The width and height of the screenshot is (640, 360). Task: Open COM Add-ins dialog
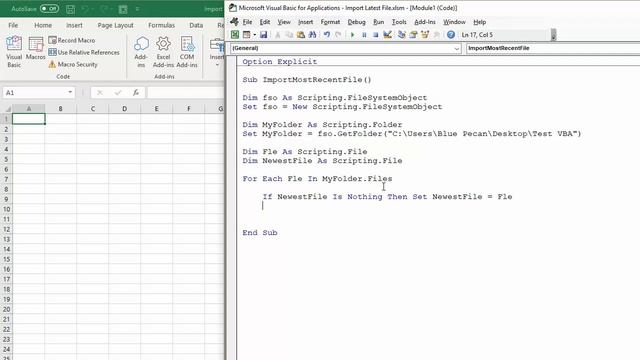pyautogui.click(x=187, y=51)
